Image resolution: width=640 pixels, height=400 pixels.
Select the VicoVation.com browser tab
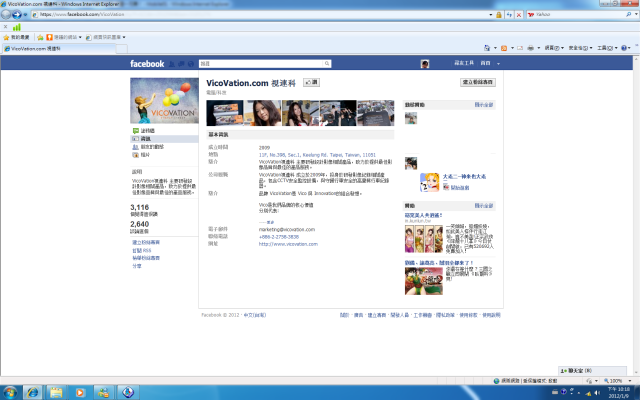tap(59, 49)
